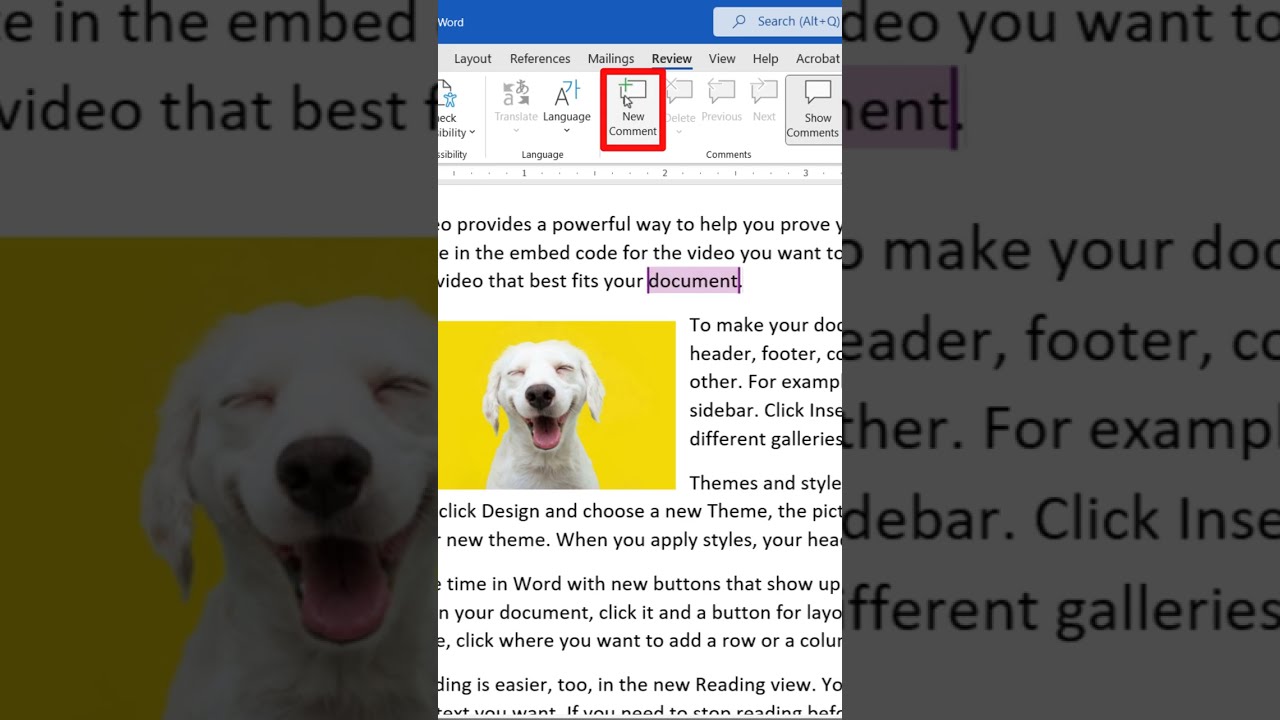1280x720 pixels.
Task: Click the highlighted word "document"
Action: coord(693,281)
